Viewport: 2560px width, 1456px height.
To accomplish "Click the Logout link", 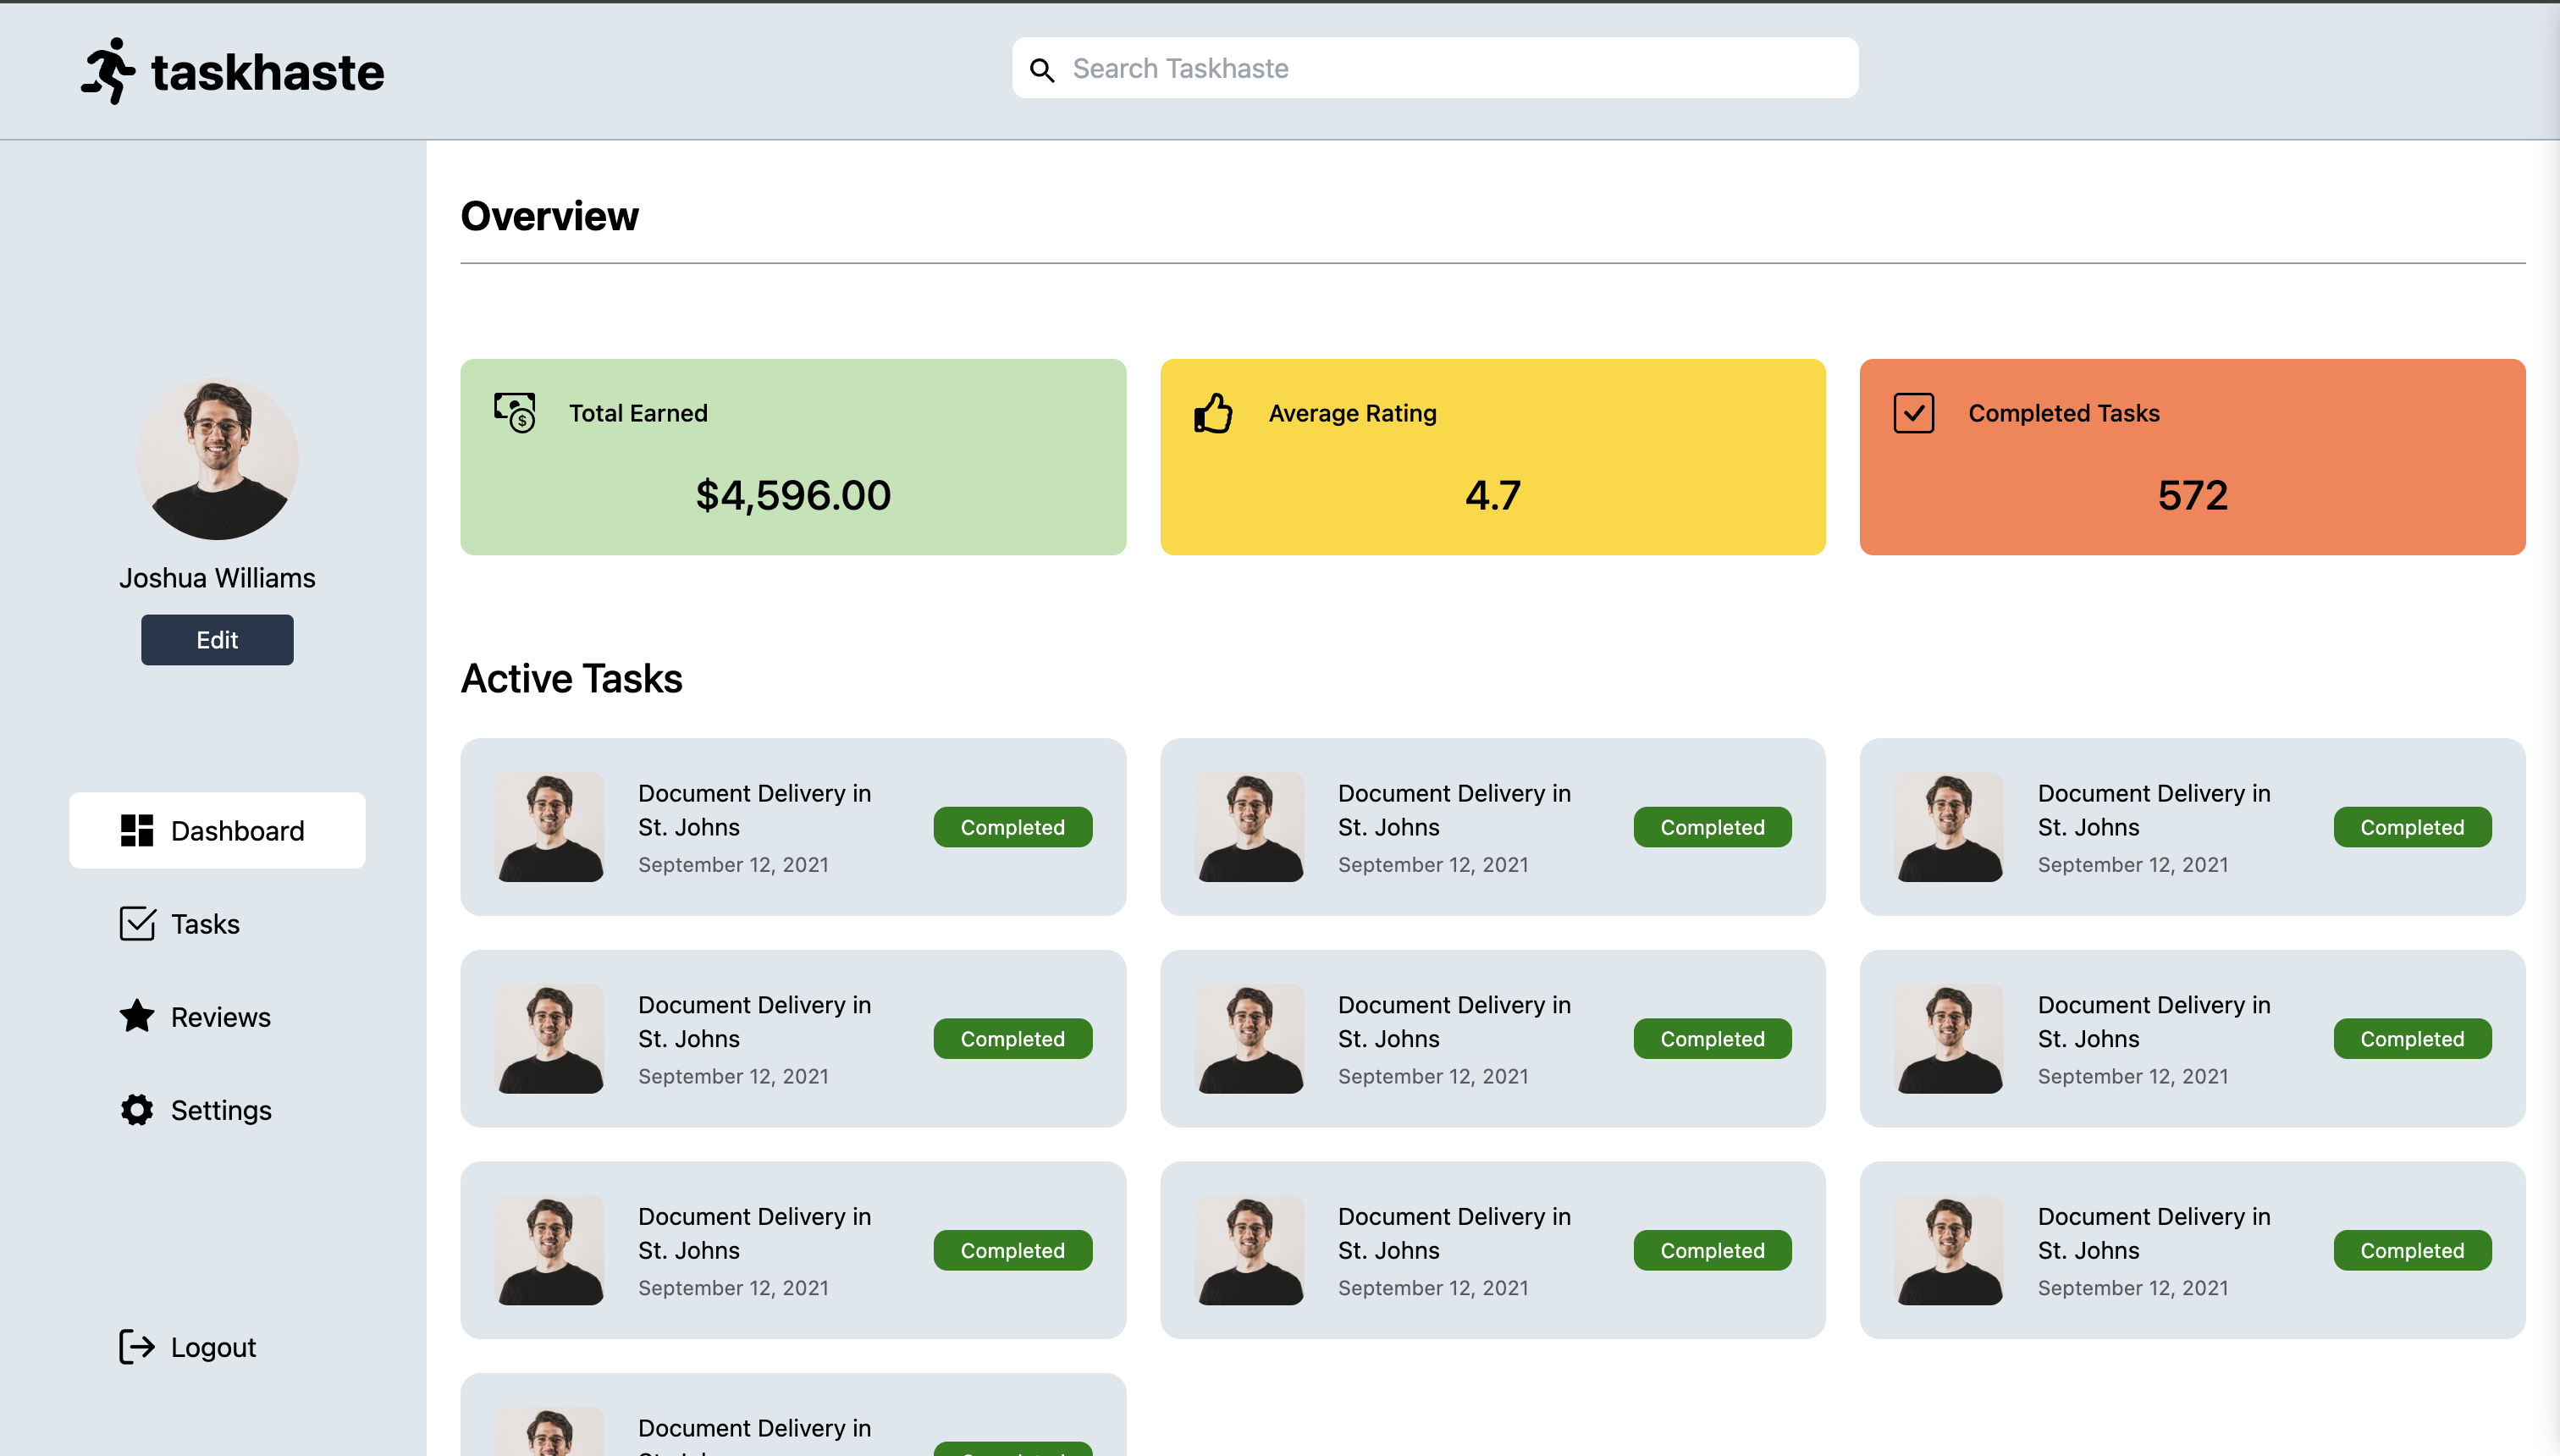I will tap(213, 1346).
